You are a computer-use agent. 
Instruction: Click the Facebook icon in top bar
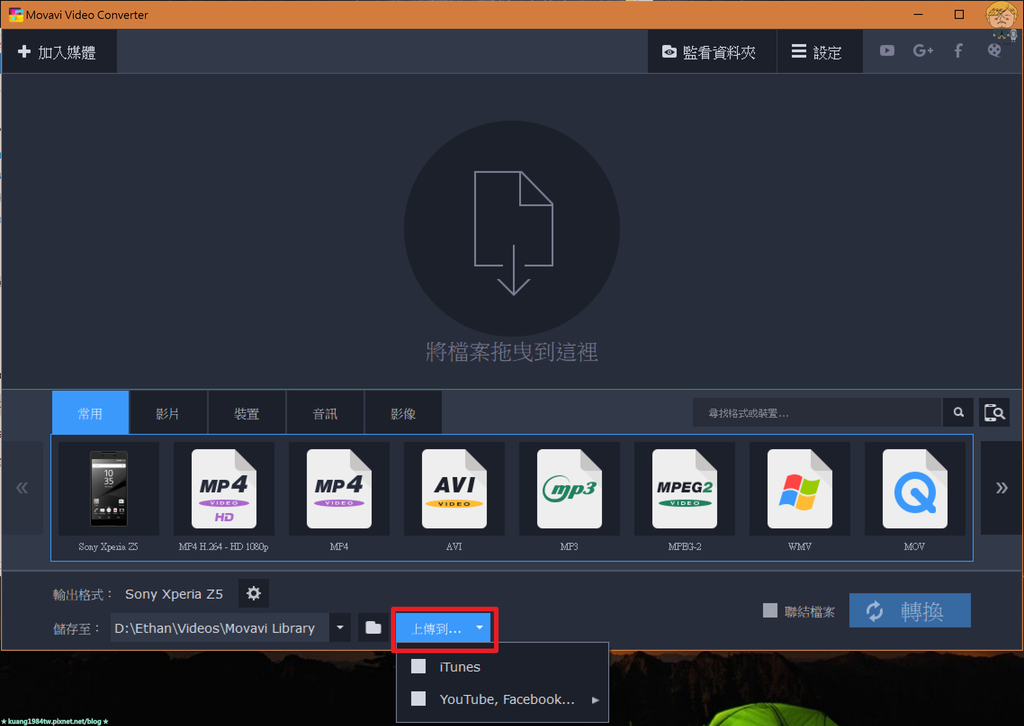958,50
